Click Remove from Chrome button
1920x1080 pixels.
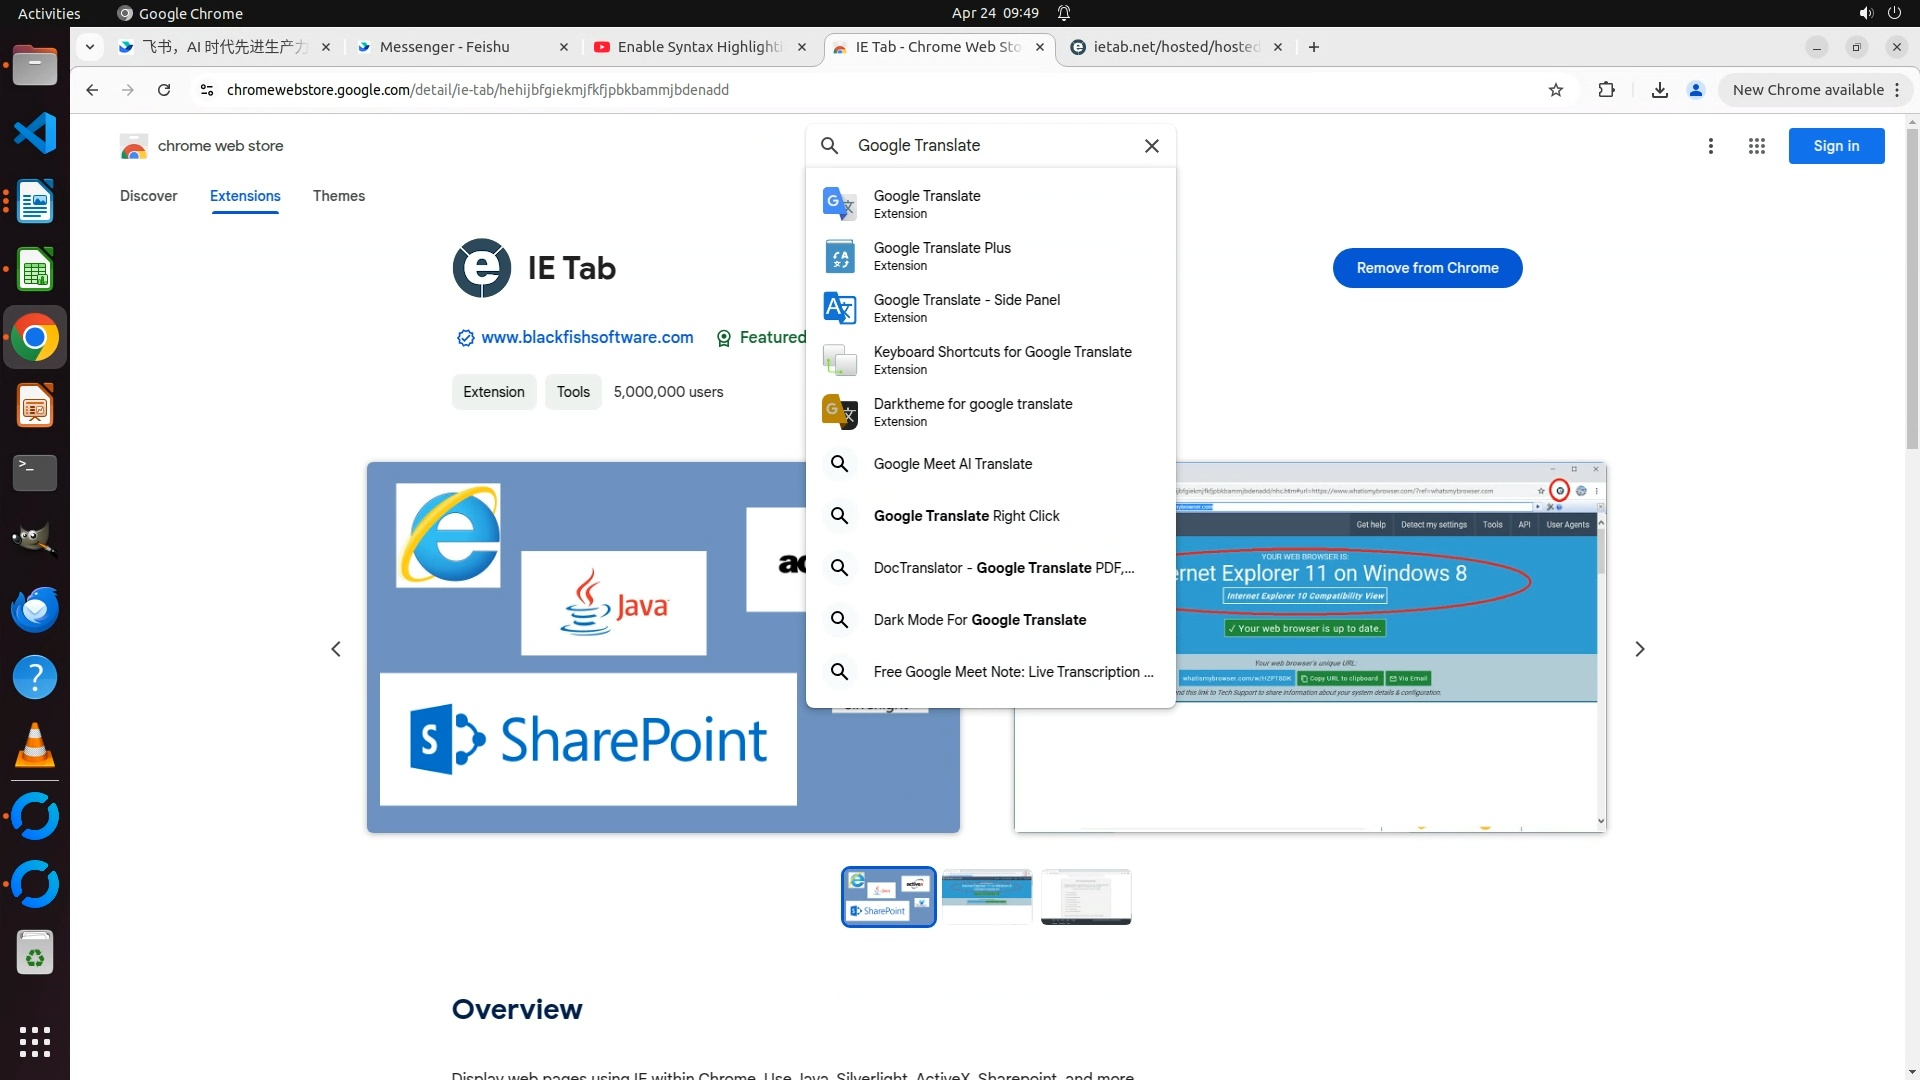(x=1427, y=268)
